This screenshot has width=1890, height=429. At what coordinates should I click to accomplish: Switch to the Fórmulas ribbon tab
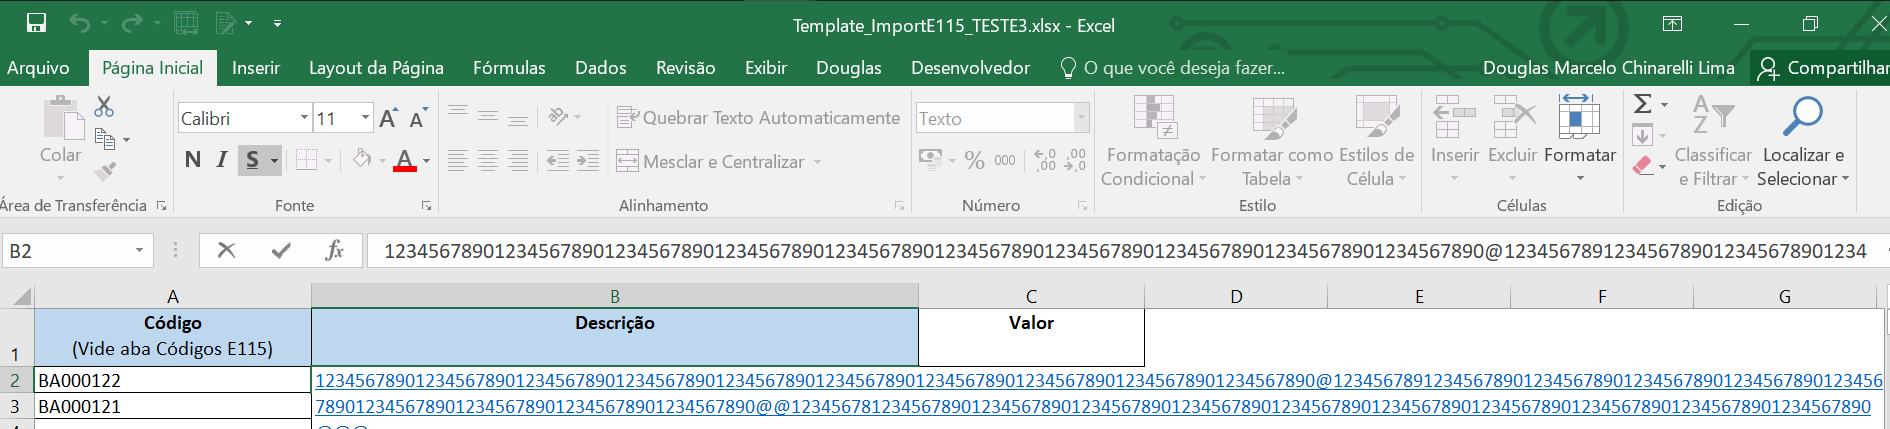pos(509,68)
